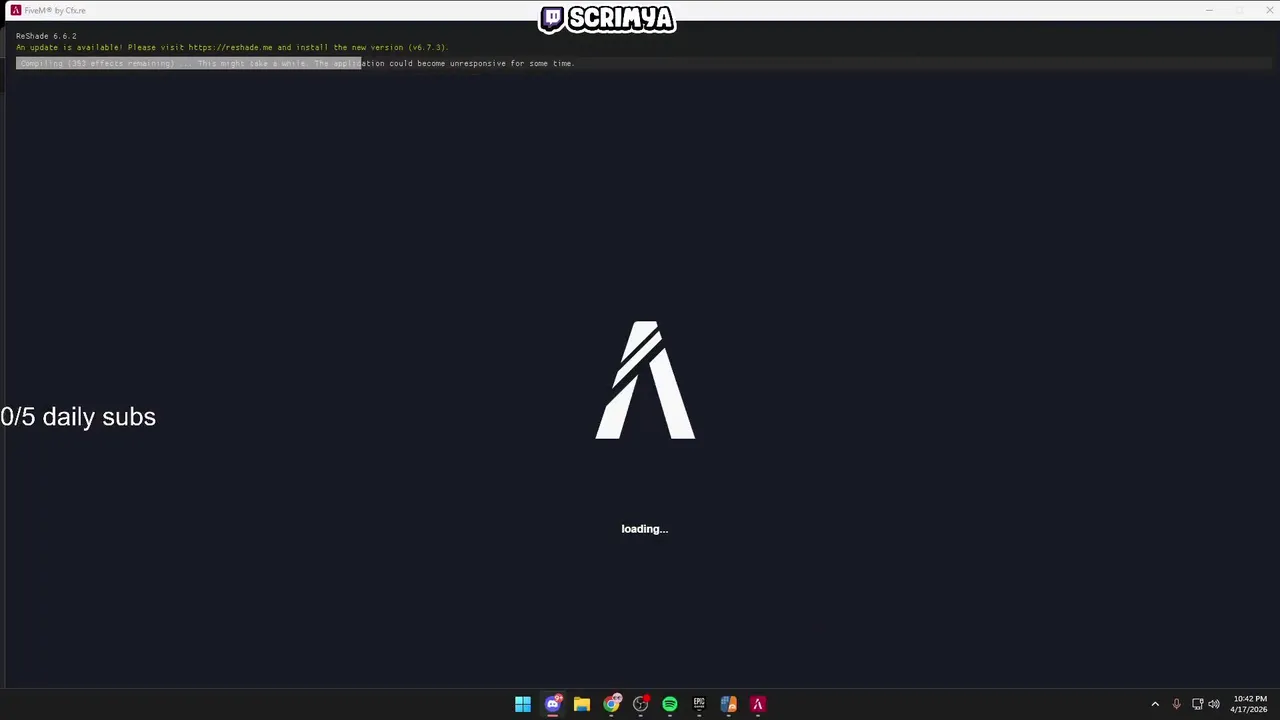Click the '0/5 daily subs' overlay text
The width and height of the screenshot is (1280, 720).
pyautogui.click(x=78, y=417)
